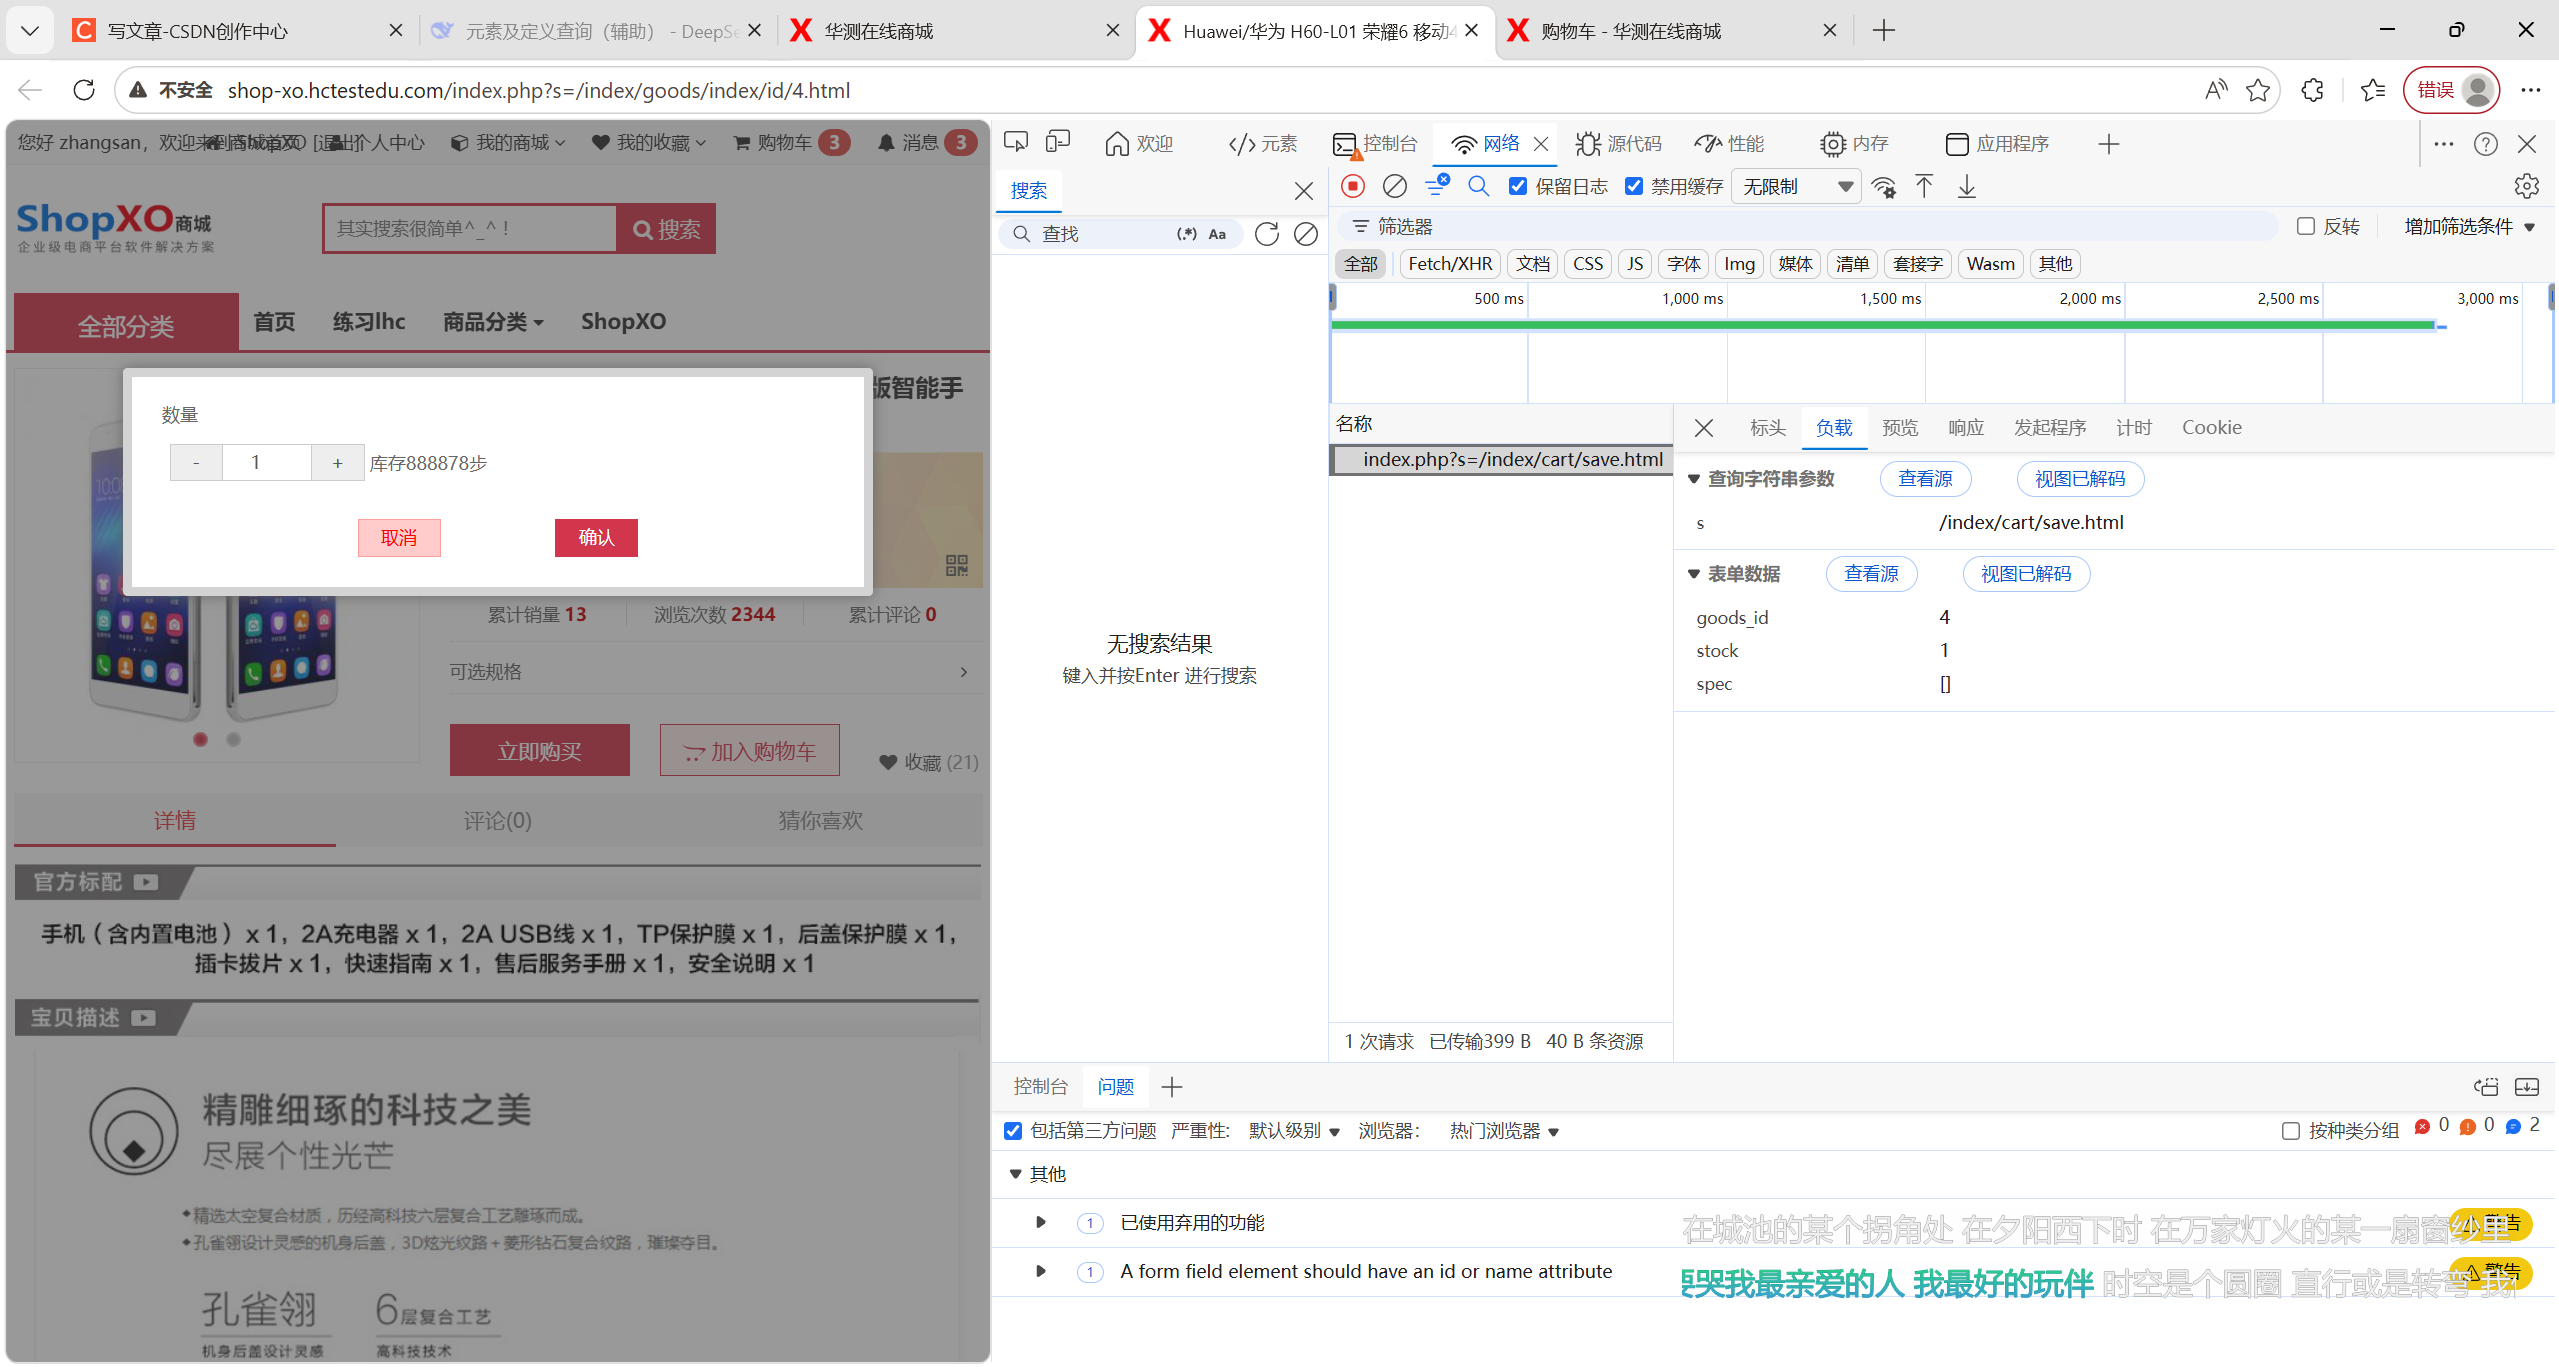Click 查看源 next to 表单数据
Image resolution: width=2559 pixels, height=1367 pixels.
click(1870, 574)
